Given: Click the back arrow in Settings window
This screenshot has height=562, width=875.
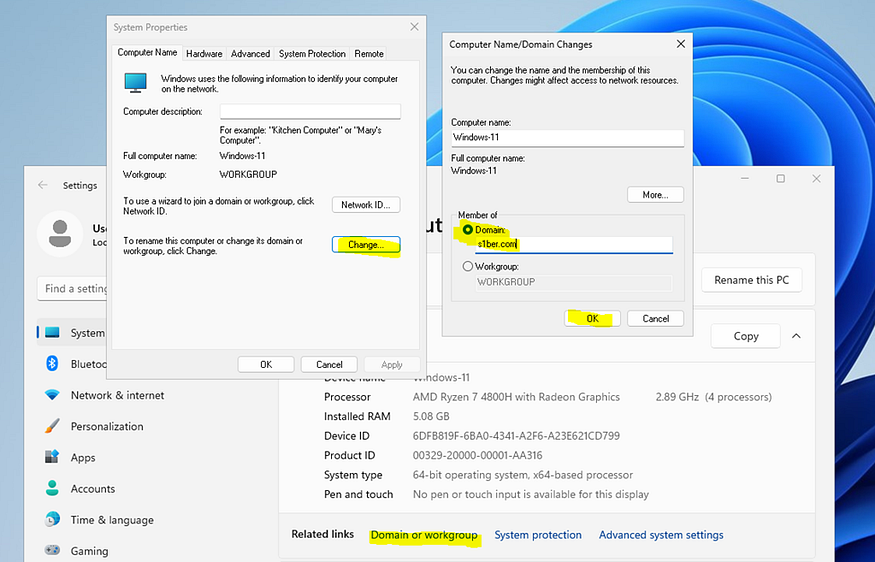Looking at the screenshot, I should tap(43, 185).
